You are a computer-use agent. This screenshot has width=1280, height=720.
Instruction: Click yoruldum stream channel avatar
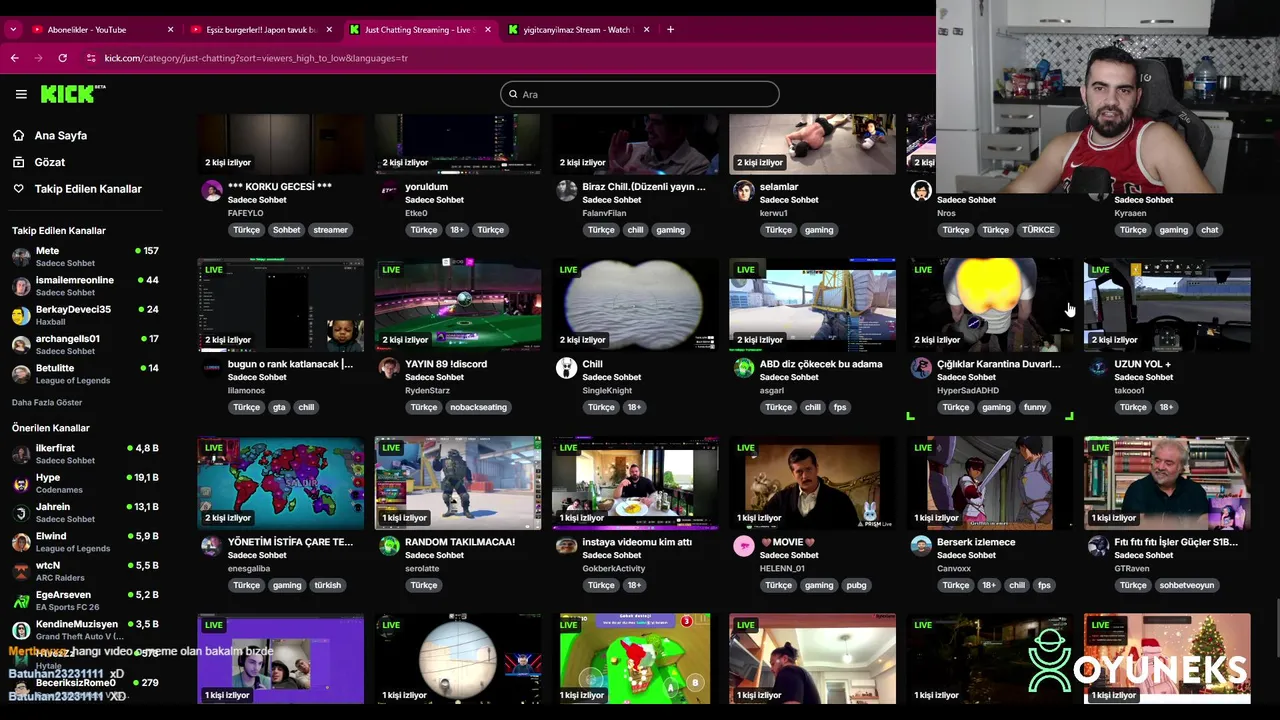point(389,190)
